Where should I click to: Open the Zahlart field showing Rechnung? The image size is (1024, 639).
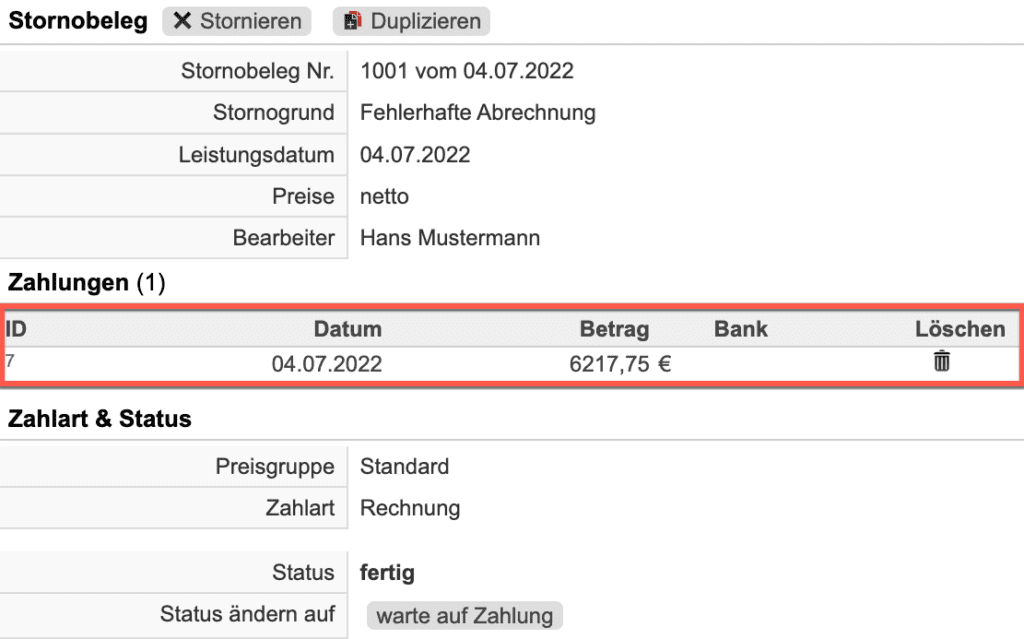pyautogui.click(x=410, y=508)
